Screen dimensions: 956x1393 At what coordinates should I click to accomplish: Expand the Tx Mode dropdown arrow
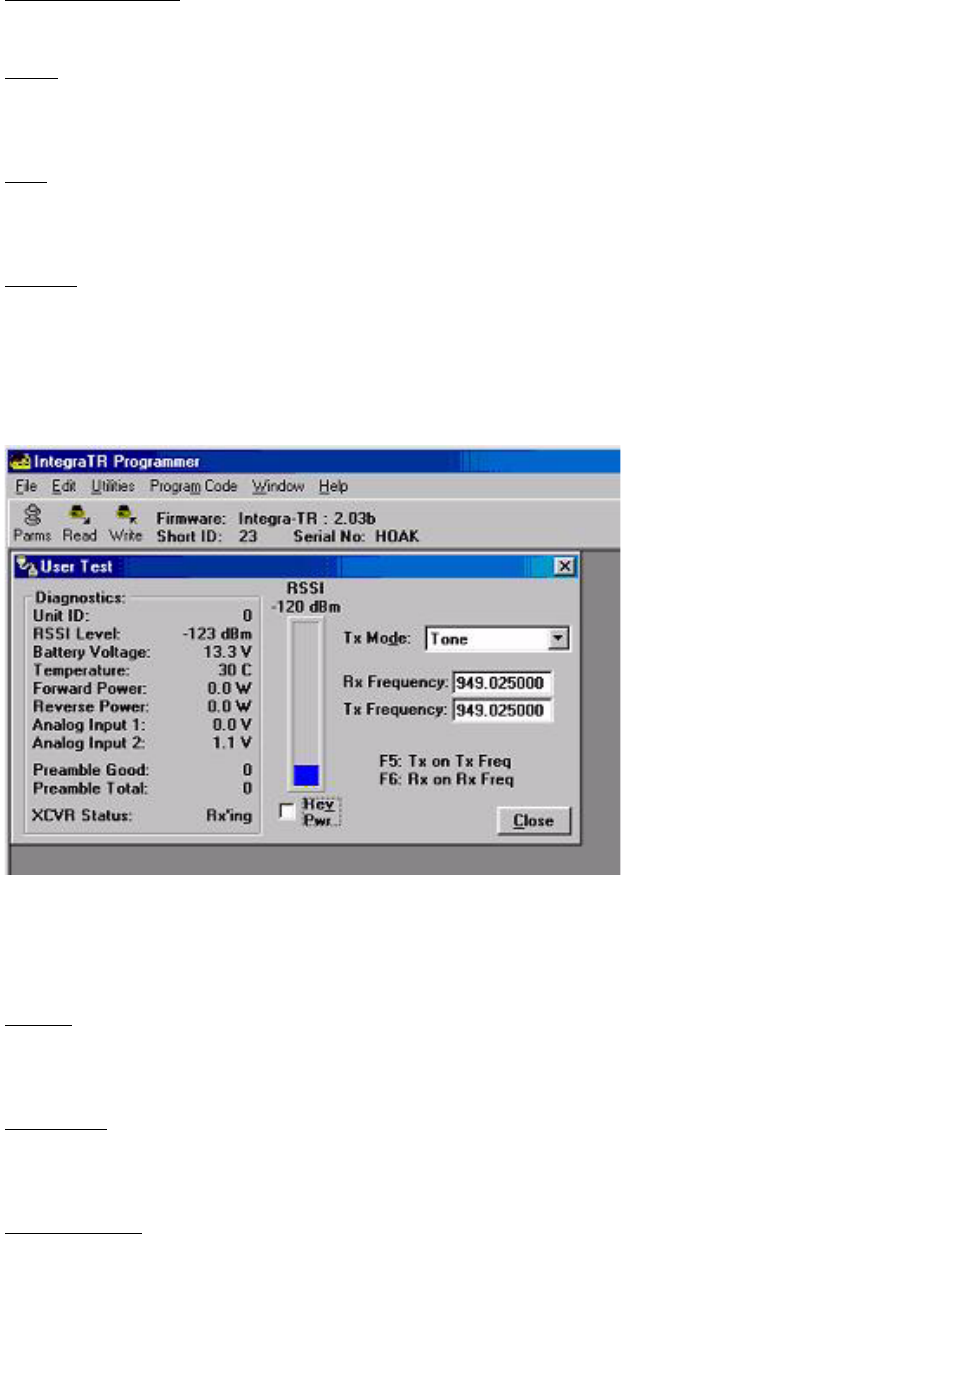(x=559, y=639)
